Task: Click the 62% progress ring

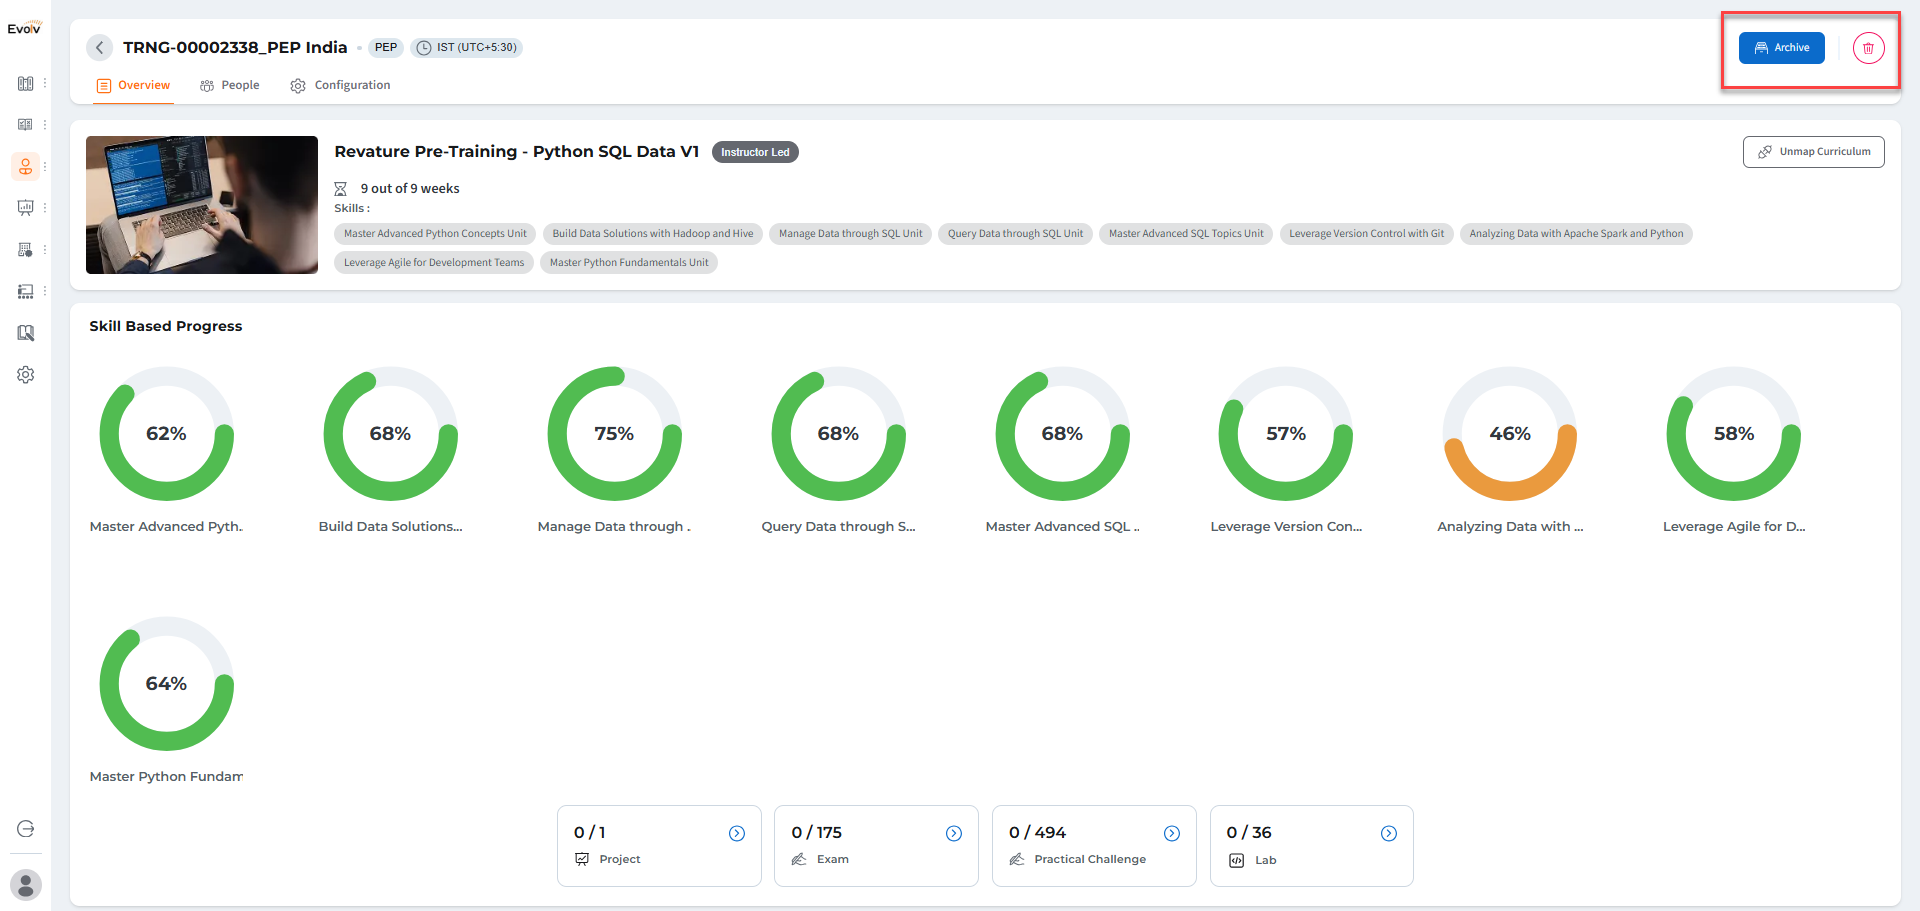Action: click(x=166, y=434)
